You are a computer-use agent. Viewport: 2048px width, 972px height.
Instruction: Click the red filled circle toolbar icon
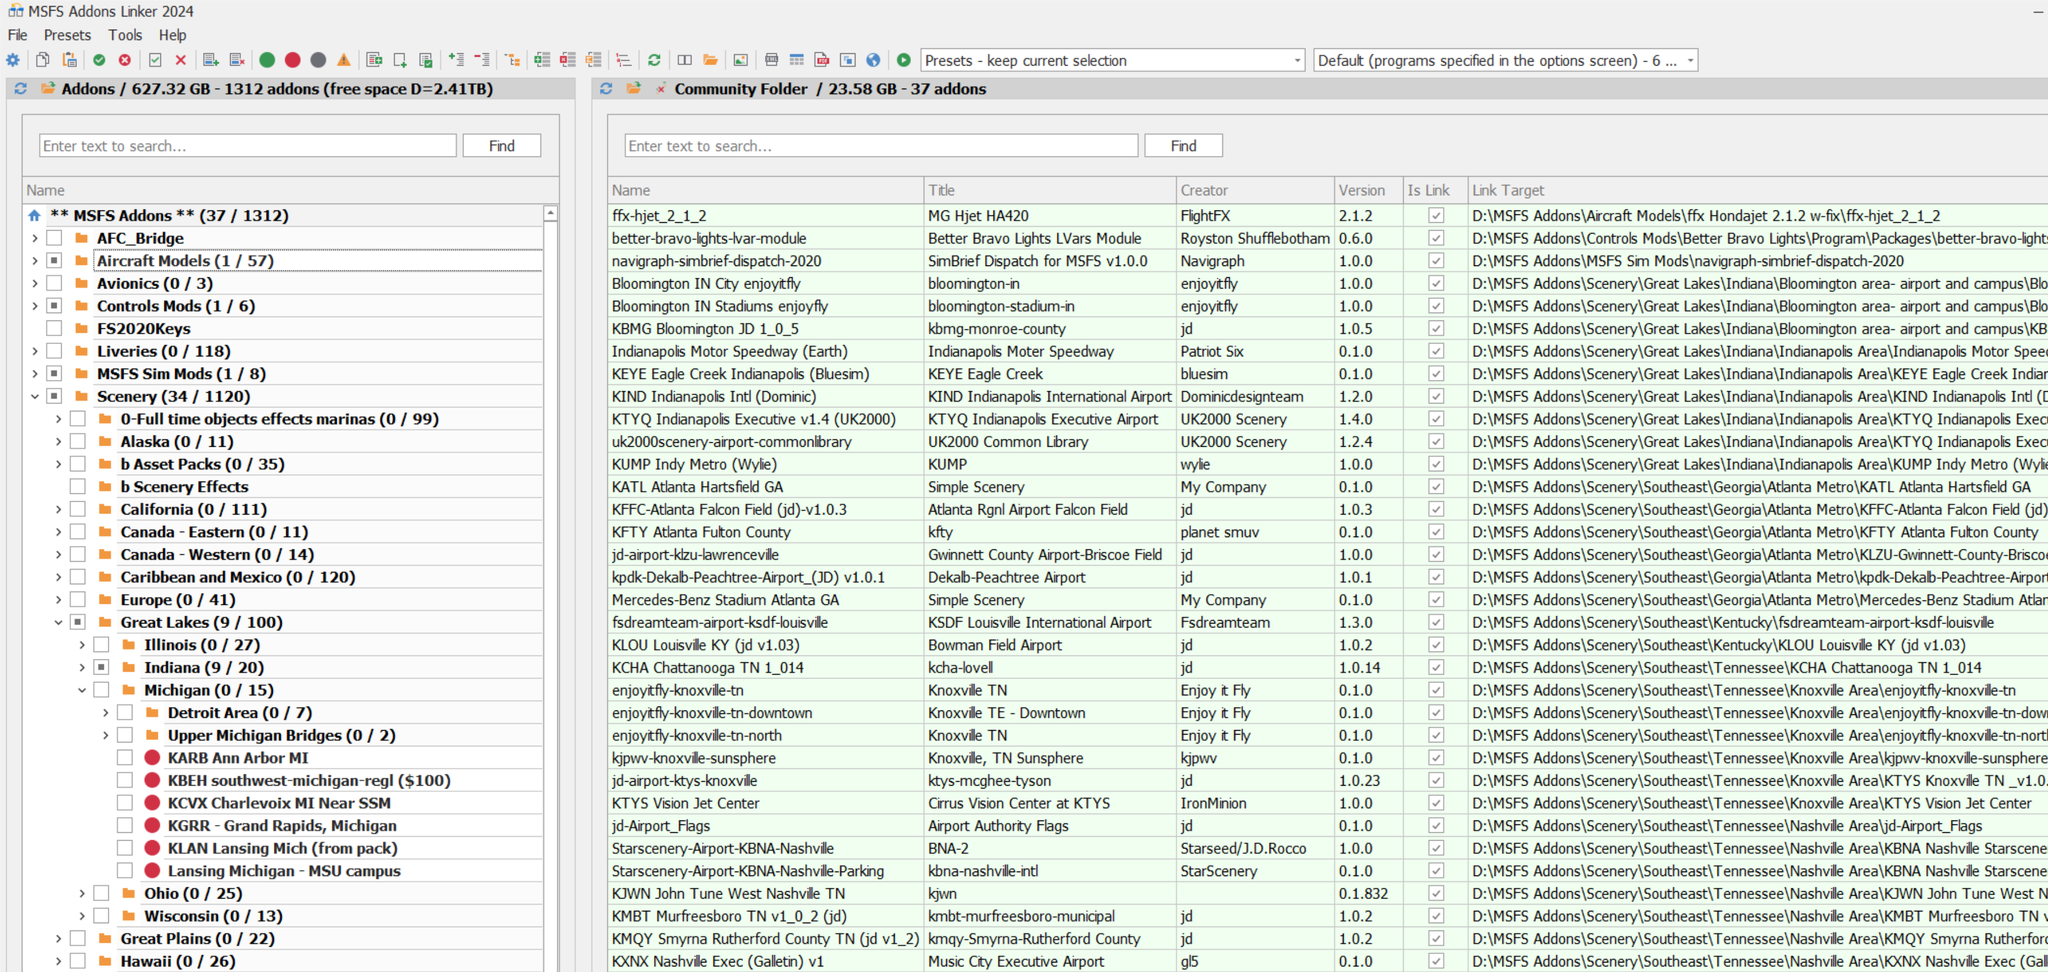tap(293, 60)
